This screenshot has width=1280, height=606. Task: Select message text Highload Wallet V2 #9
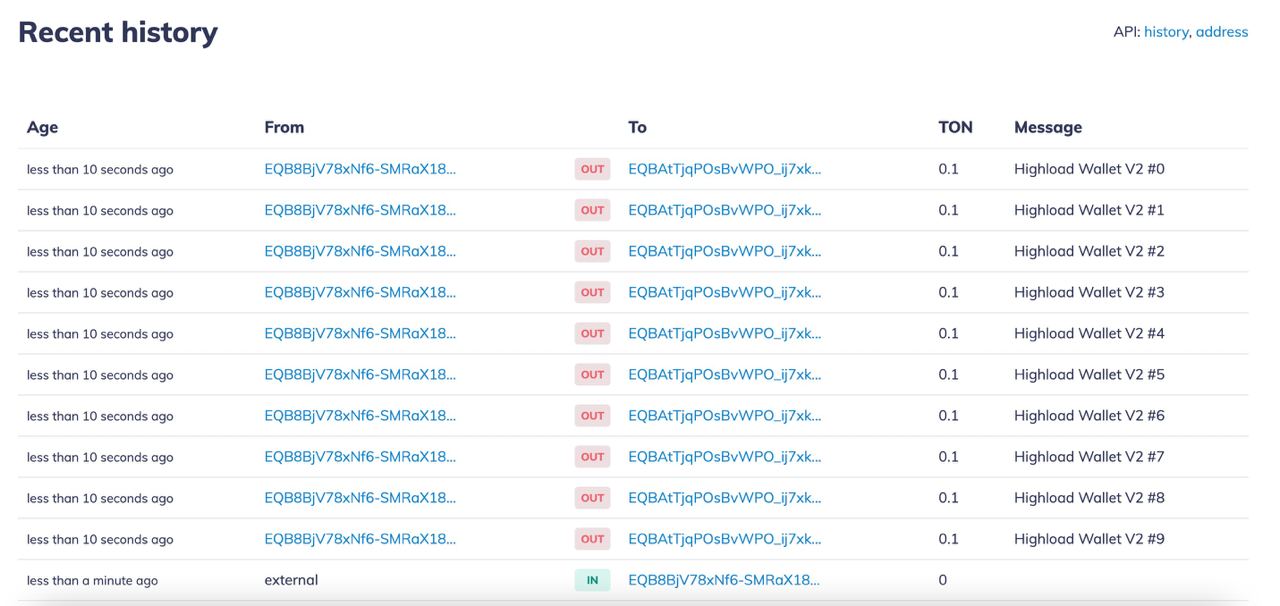[1089, 538]
